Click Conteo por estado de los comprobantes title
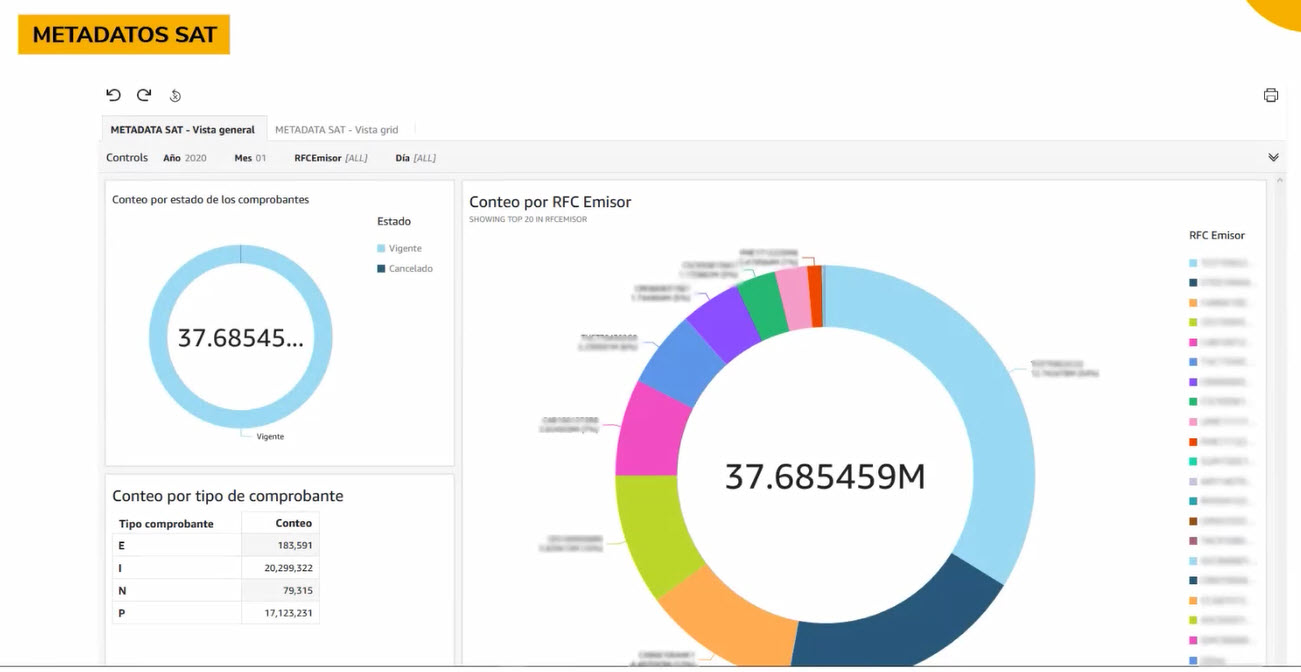The width and height of the screenshot is (1301, 672). click(x=210, y=200)
